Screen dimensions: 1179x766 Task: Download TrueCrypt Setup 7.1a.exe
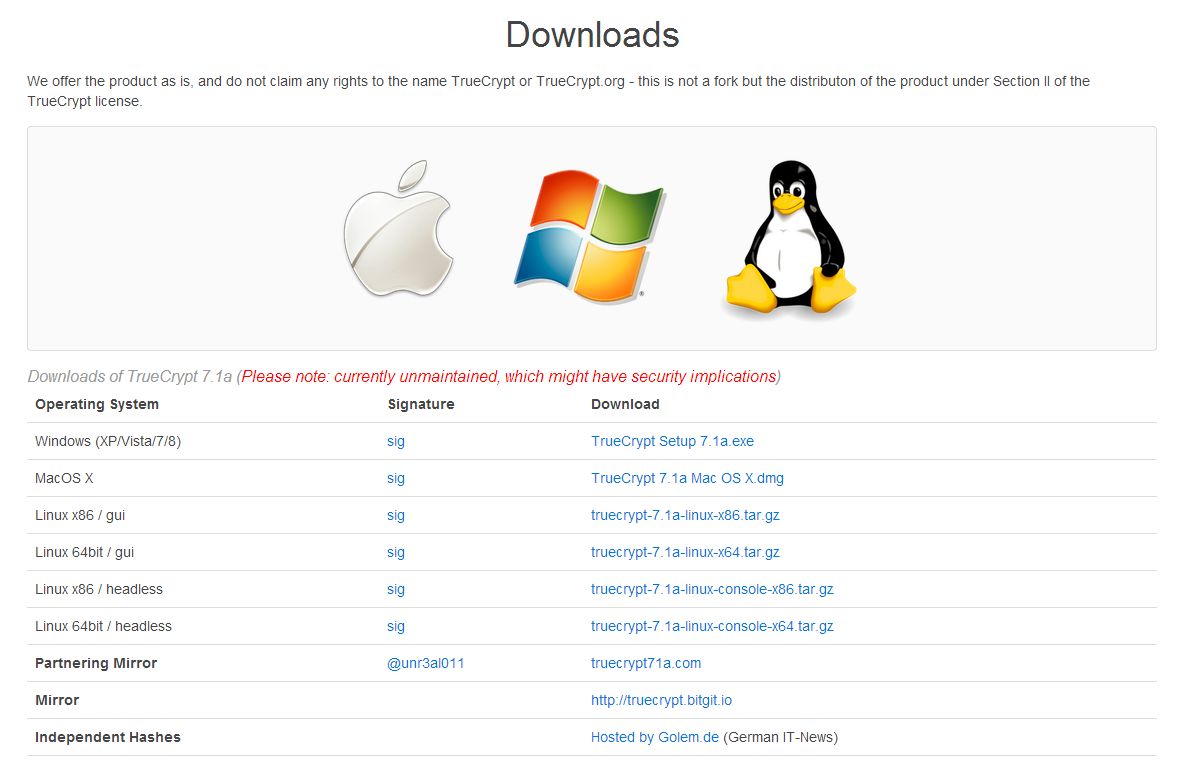pyautogui.click(x=672, y=441)
